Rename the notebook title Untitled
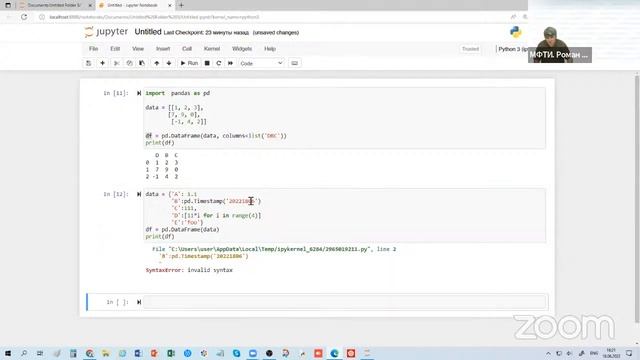640x360 pixels. coord(148,32)
